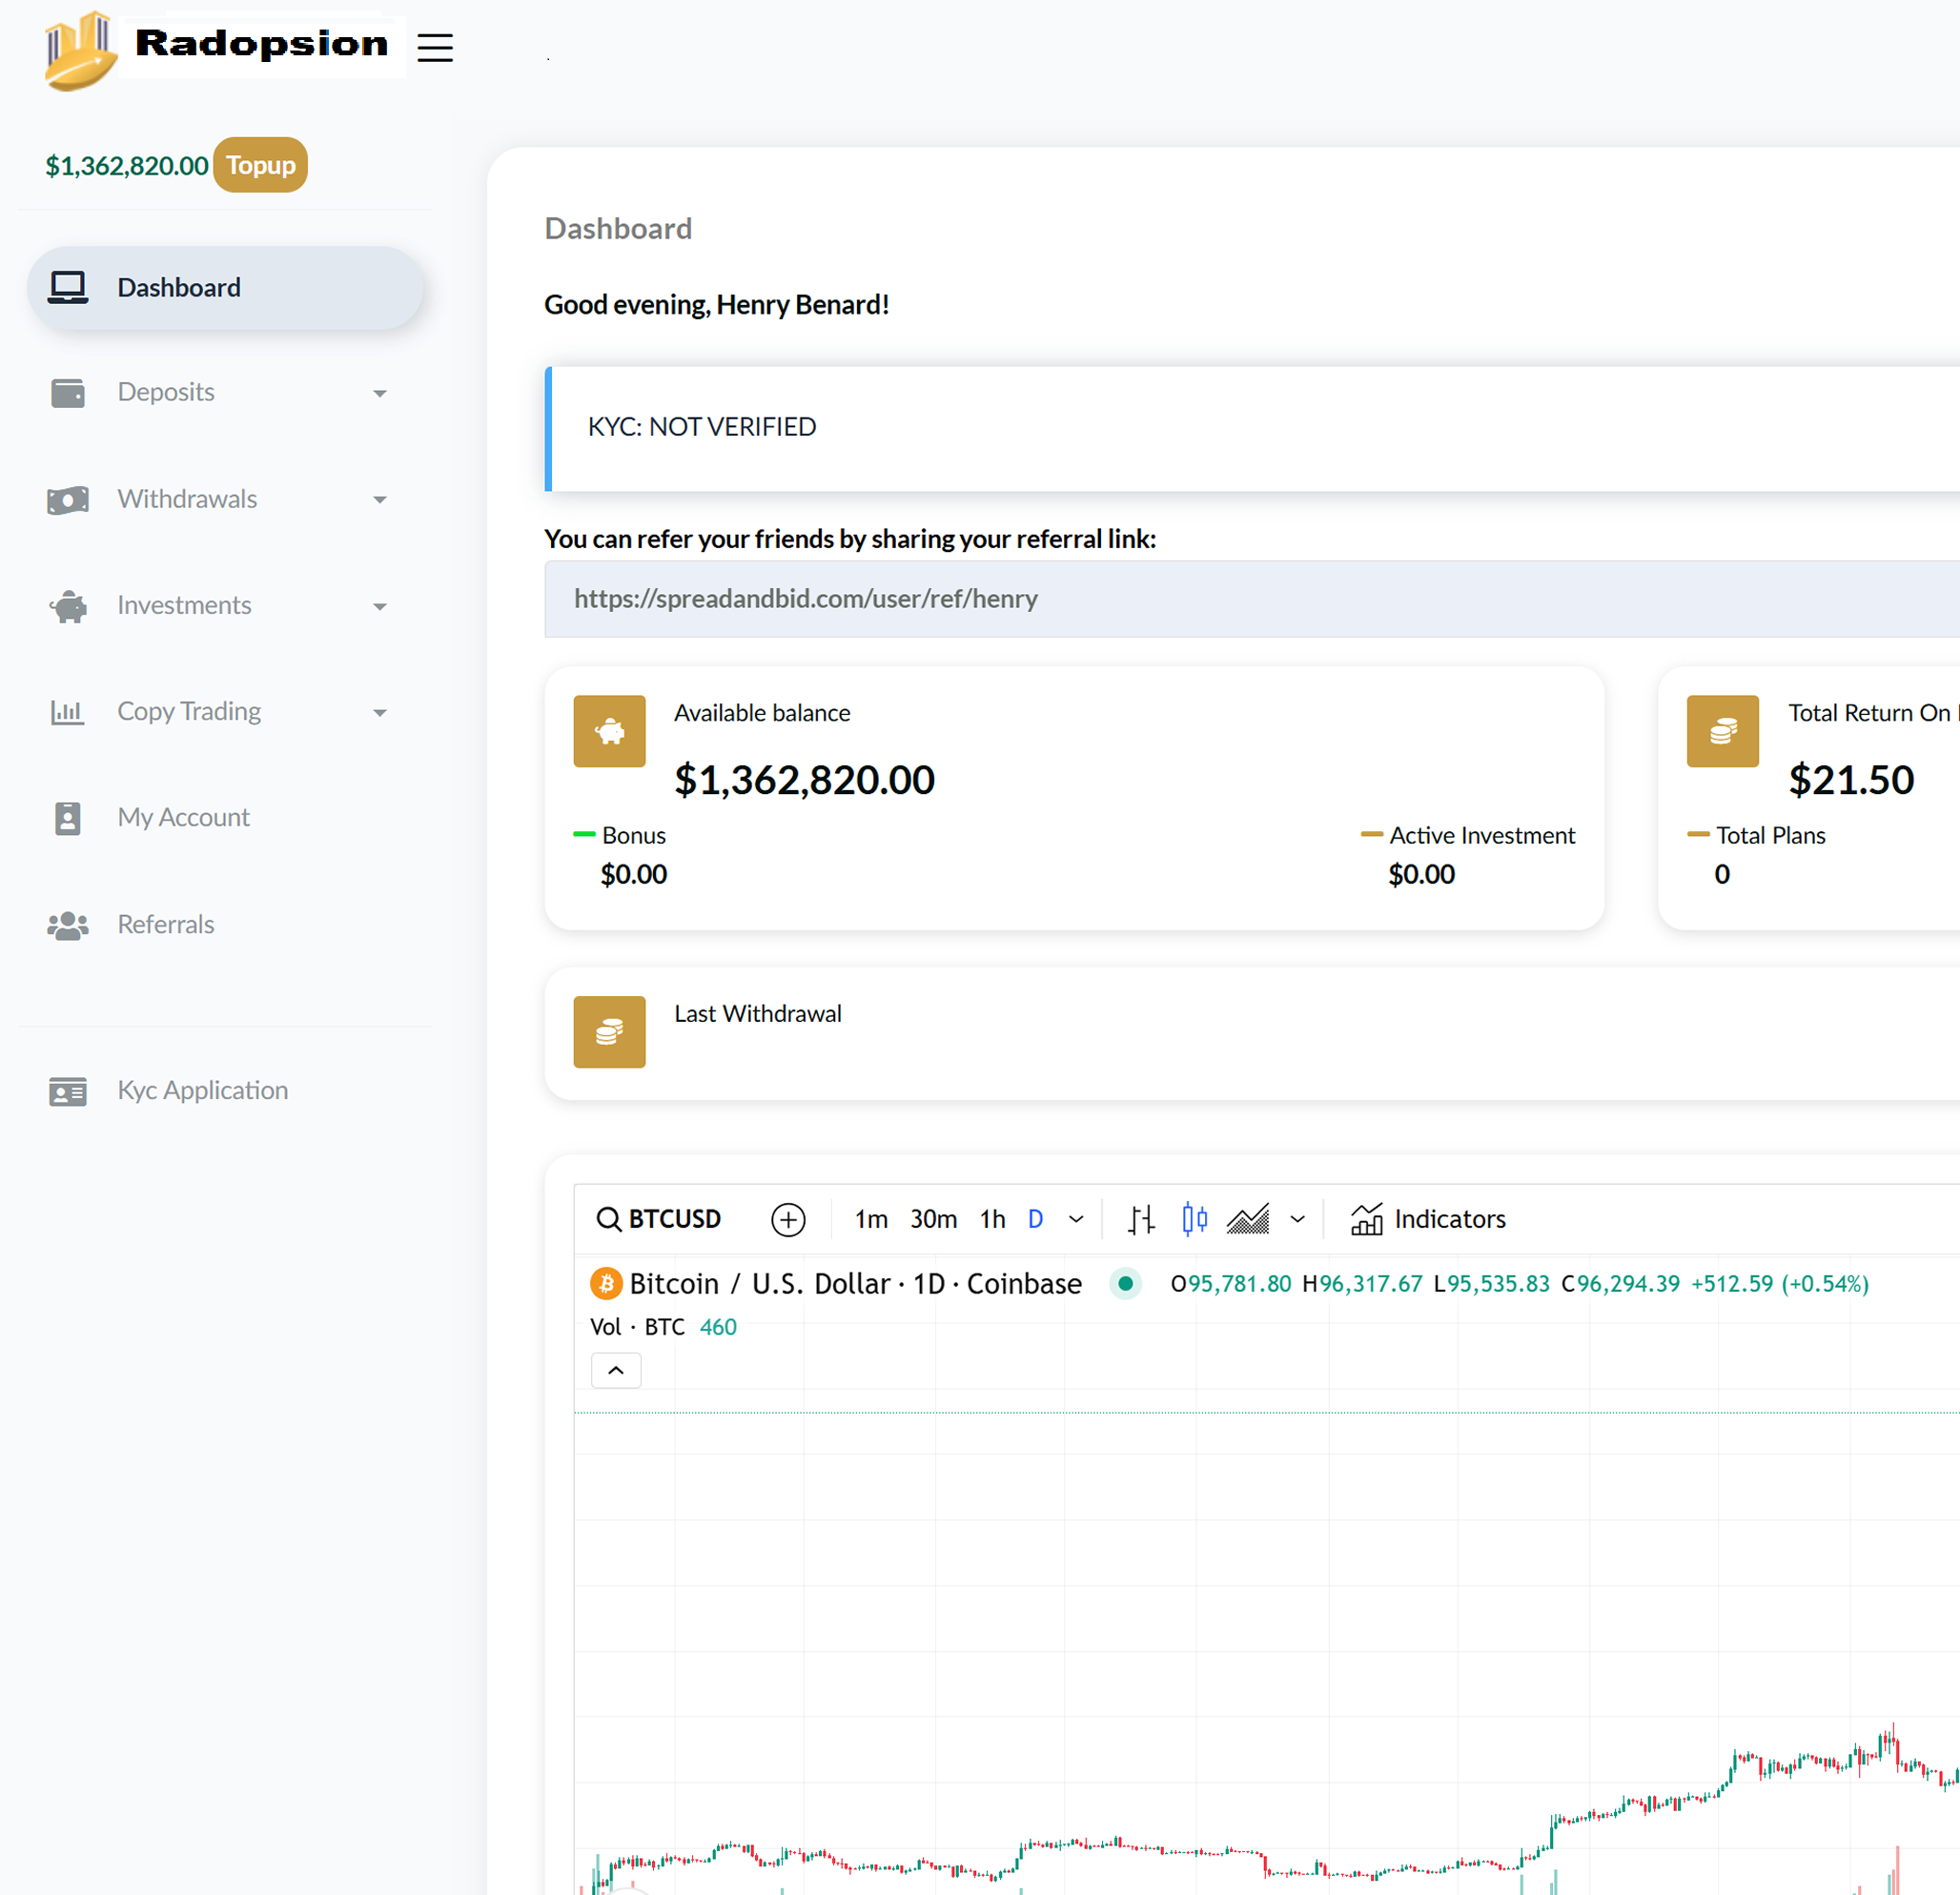This screenshot has height=1895, width=1960.
Task: Click the $1,362,820.00 available balance amount
Action: tap(804, 780)
